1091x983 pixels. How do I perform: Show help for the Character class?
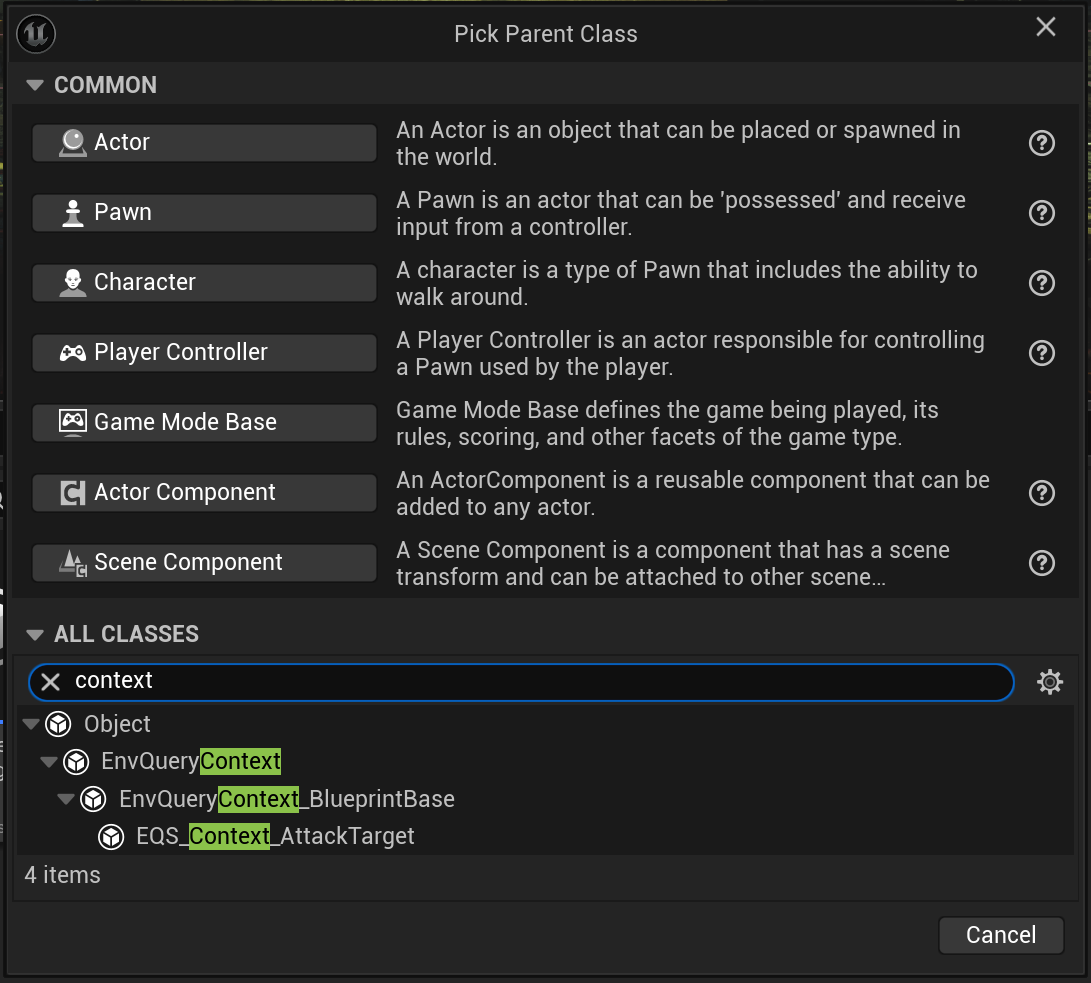1042,283
